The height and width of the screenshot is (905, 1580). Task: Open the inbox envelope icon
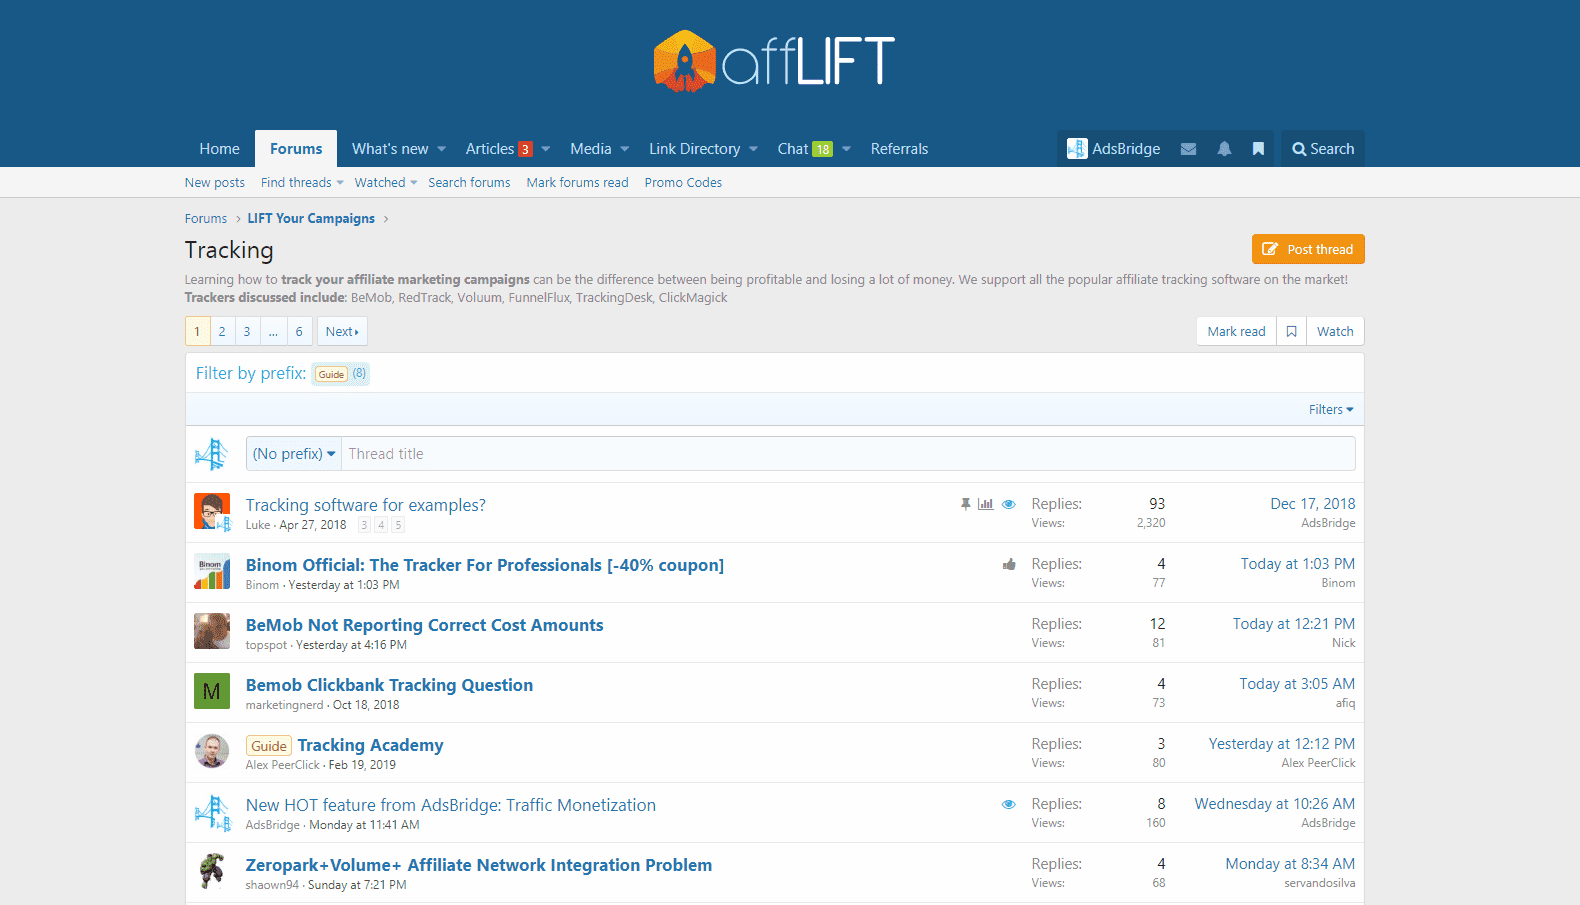[x=1188, y=149]
